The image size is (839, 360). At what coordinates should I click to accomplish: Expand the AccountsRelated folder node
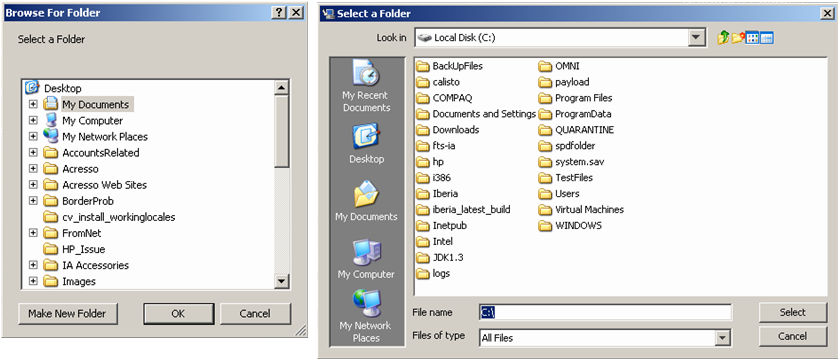click(x=33, y=152)
